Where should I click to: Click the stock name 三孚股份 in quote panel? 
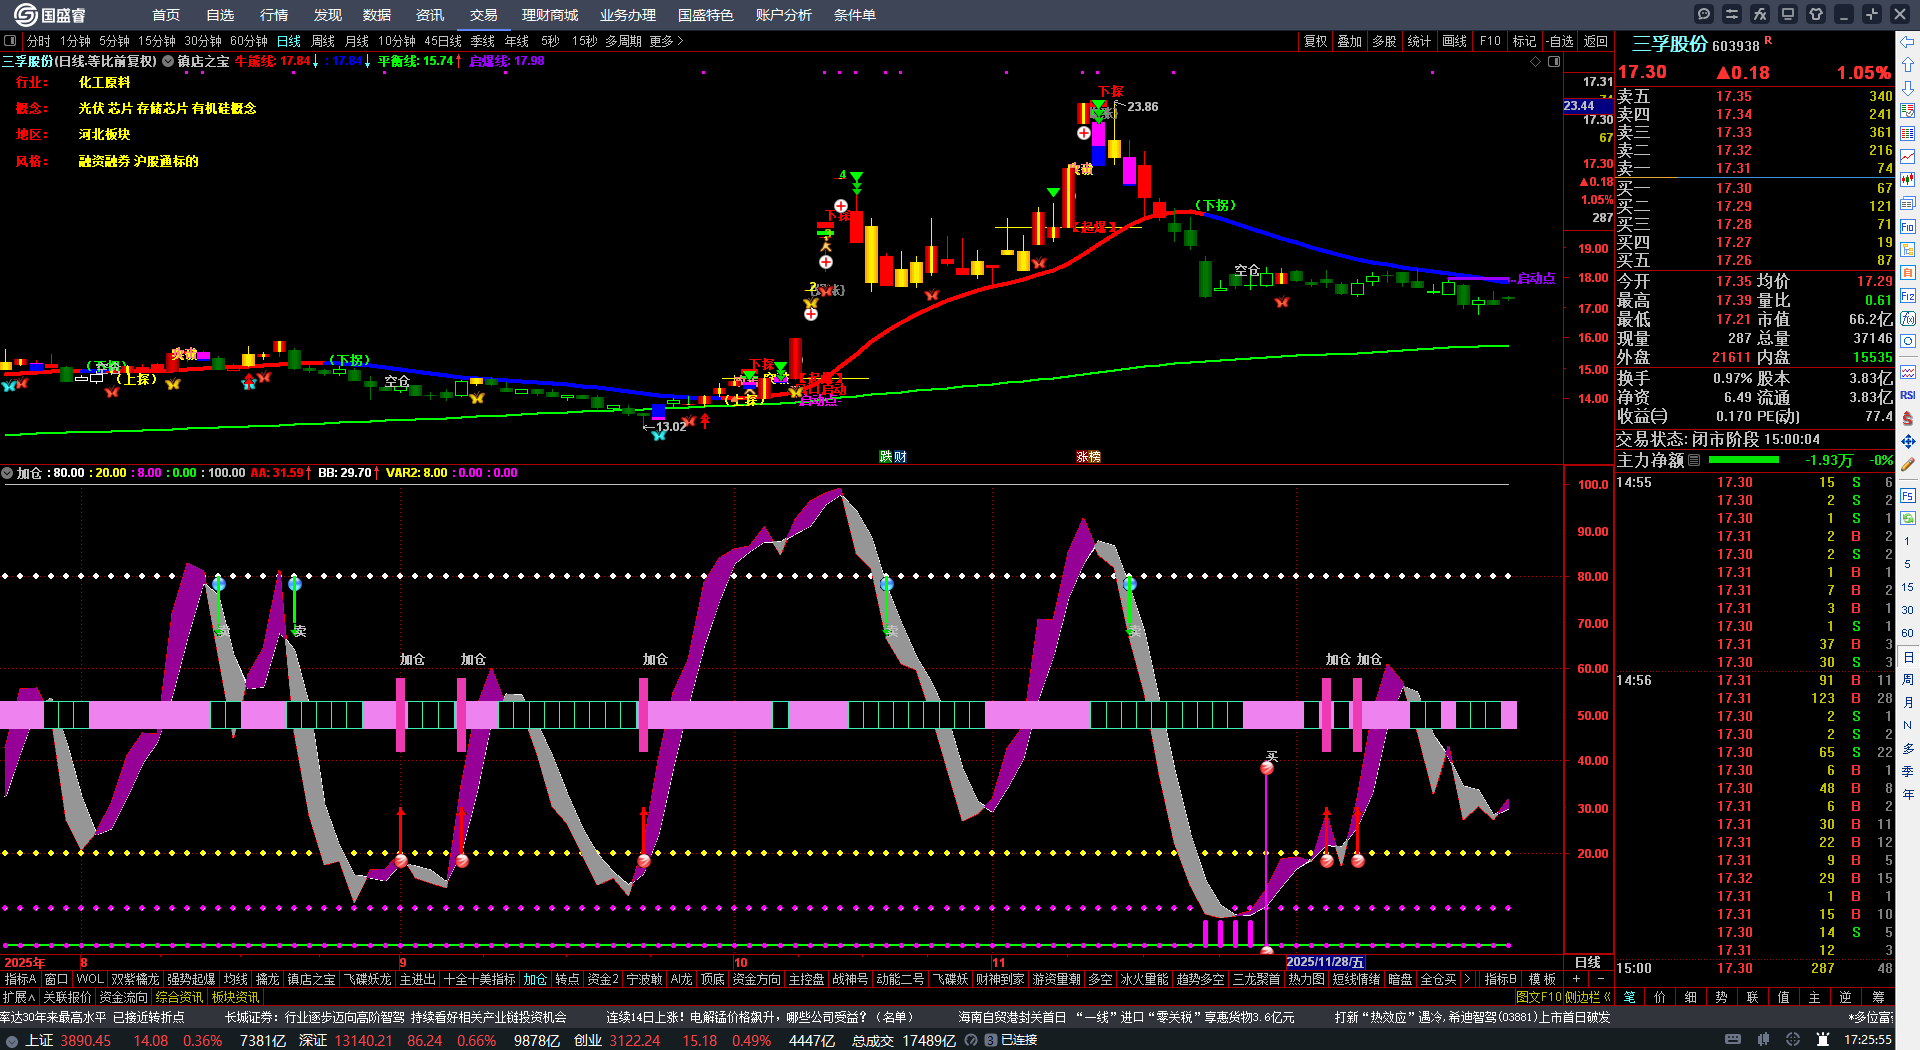pos(1670,44)
